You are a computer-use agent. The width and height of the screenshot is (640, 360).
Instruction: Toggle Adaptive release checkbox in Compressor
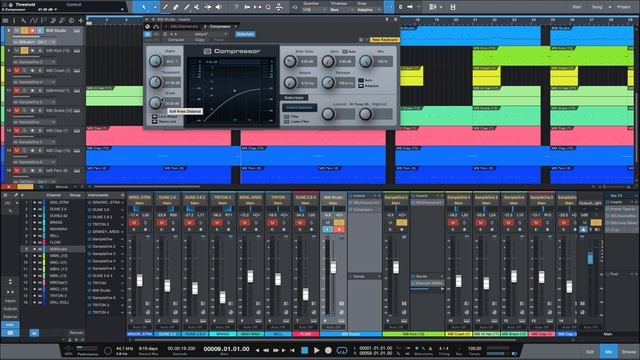click(361, 86)
